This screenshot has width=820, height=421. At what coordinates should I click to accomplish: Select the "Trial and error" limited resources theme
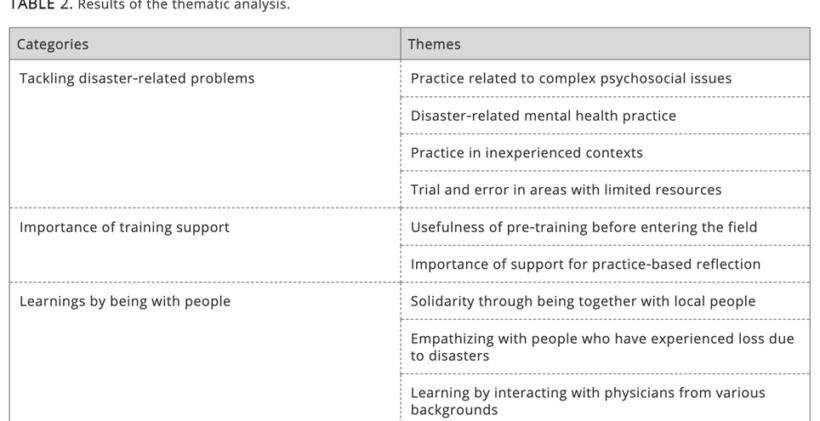(566, 190)
